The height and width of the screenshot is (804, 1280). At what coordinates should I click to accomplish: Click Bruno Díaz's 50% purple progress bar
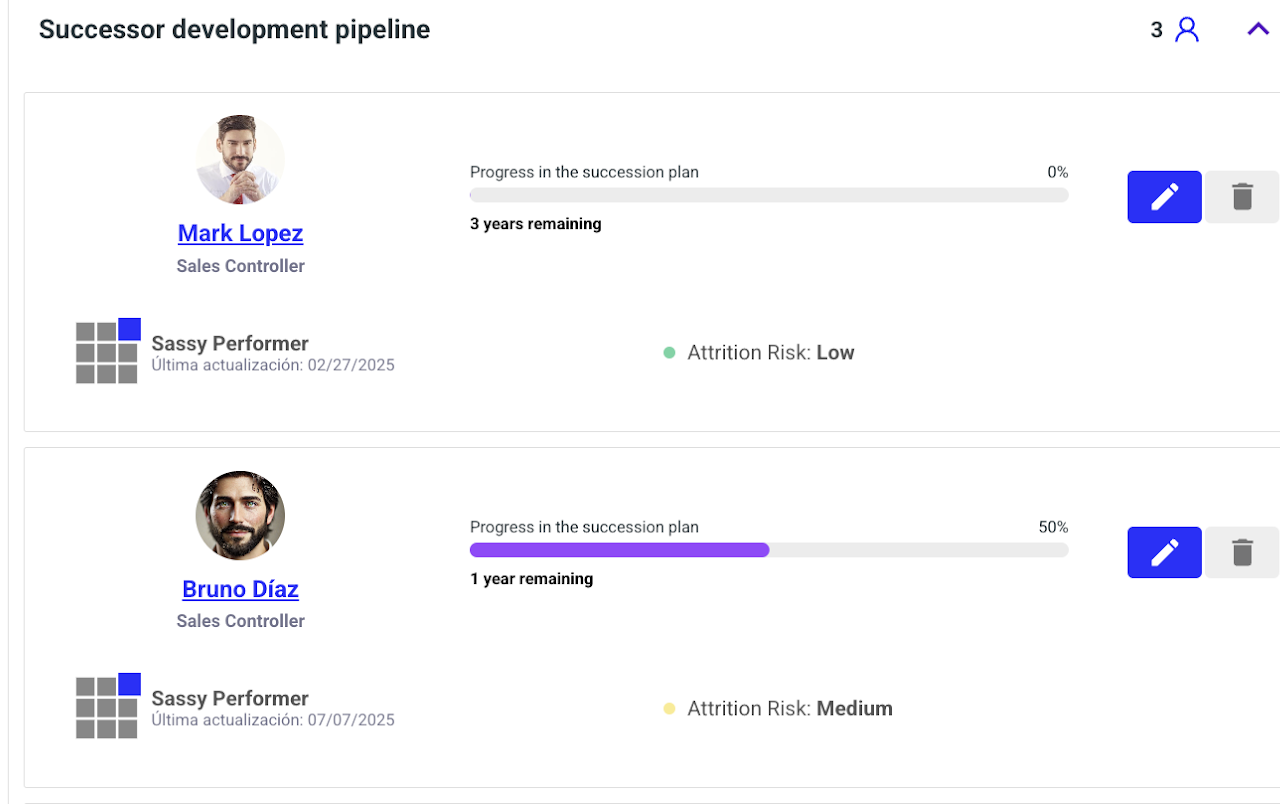click(x=619, y=550)
